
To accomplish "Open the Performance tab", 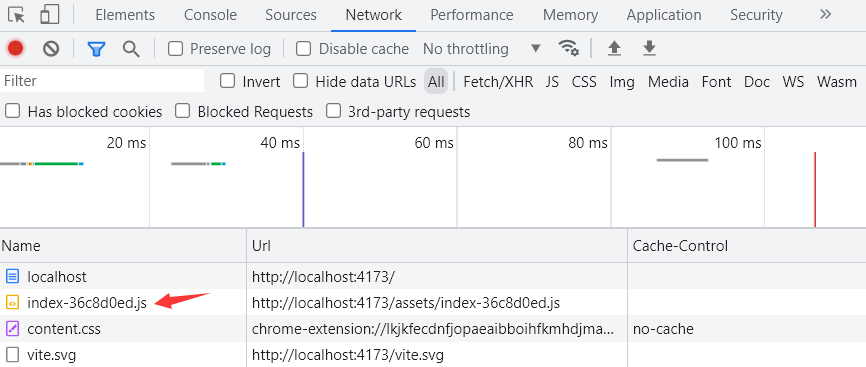I will [x=472, y=15].
